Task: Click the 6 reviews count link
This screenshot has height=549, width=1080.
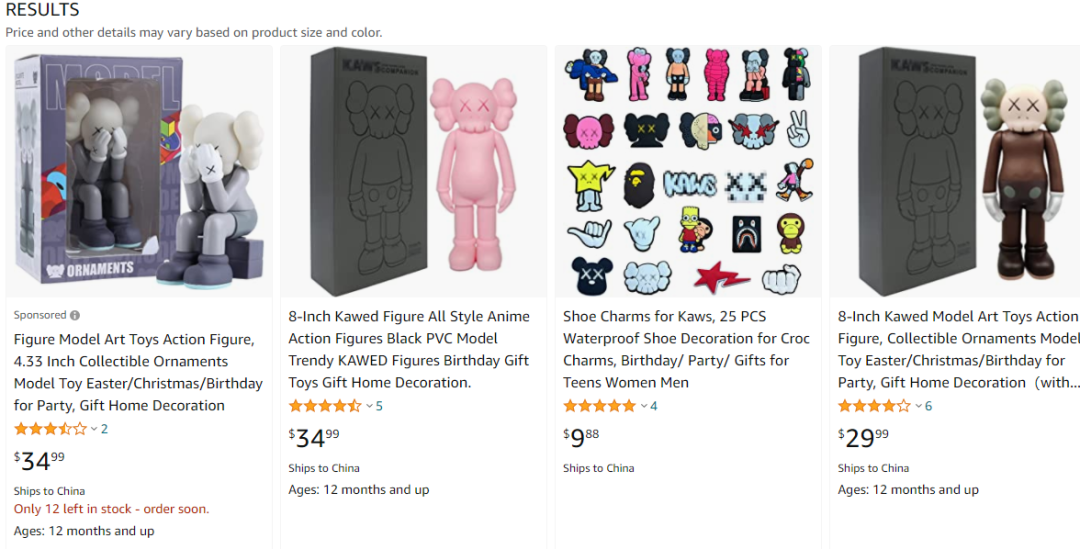Action: pos(929,406)
